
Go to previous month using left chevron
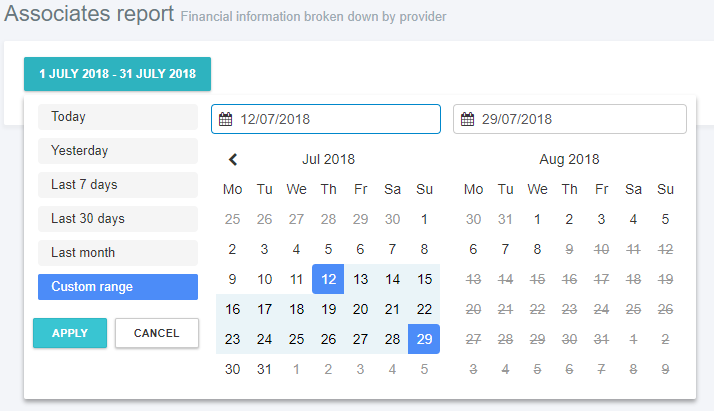click(233, 159)
